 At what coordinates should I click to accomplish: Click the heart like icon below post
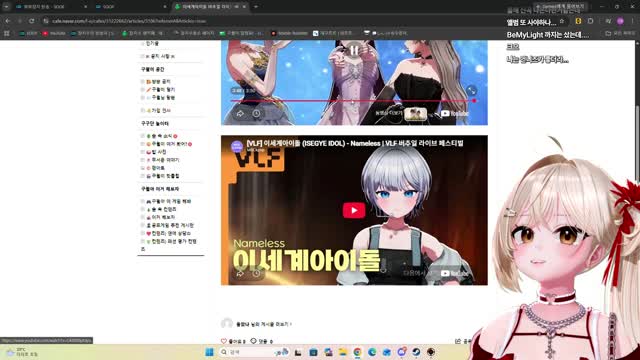coord(224,341)
